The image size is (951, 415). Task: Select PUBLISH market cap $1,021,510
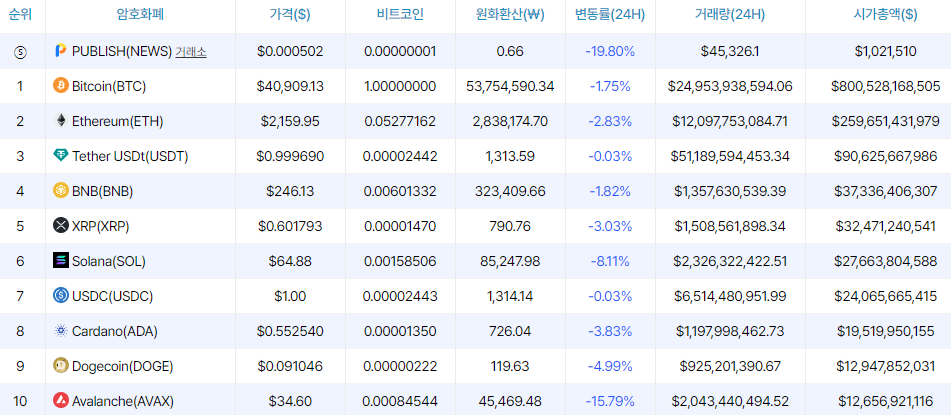click(885, 52)
